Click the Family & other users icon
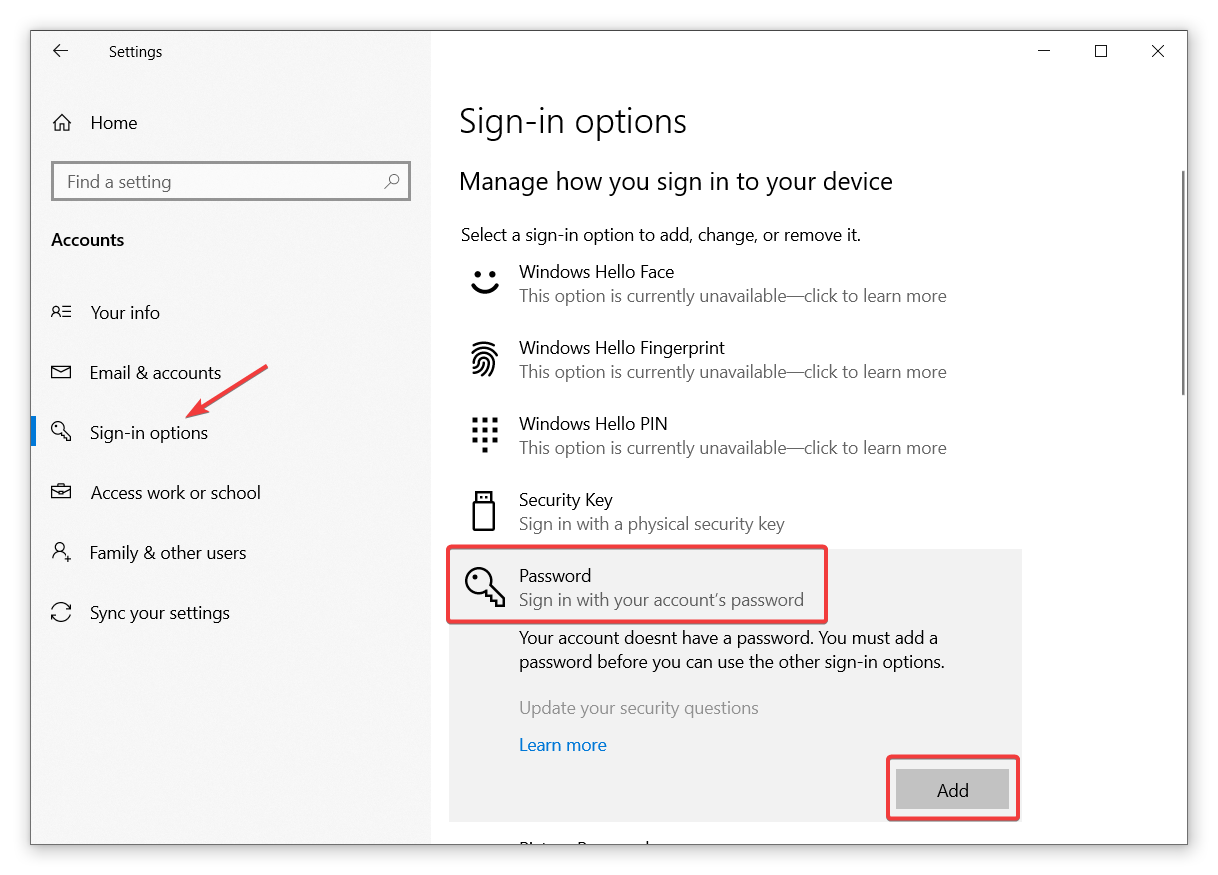This screenshot has height=875, width=1218. 61,552
